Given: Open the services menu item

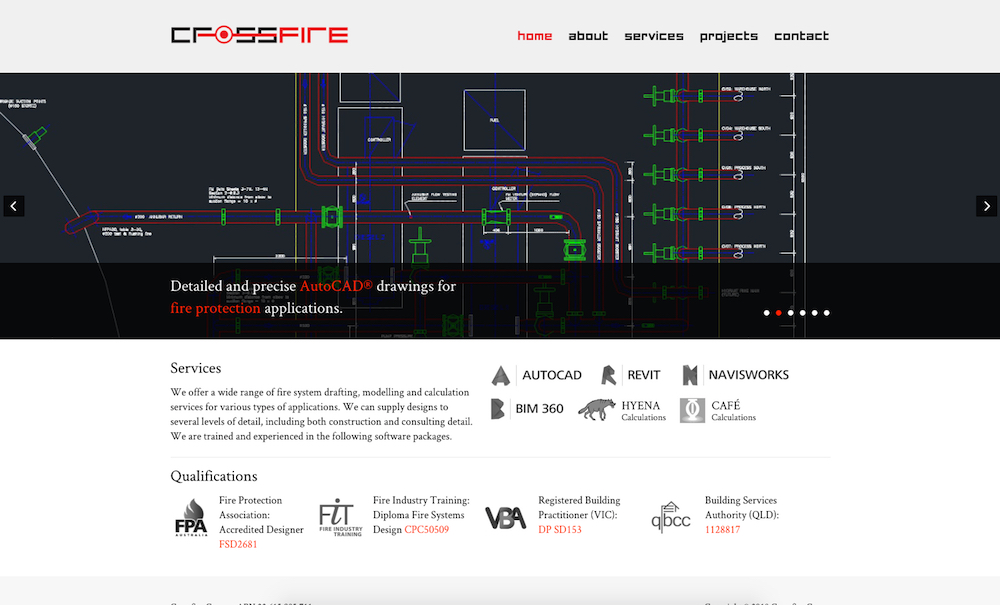Looking at the screenshot, I should coord(654,36).
